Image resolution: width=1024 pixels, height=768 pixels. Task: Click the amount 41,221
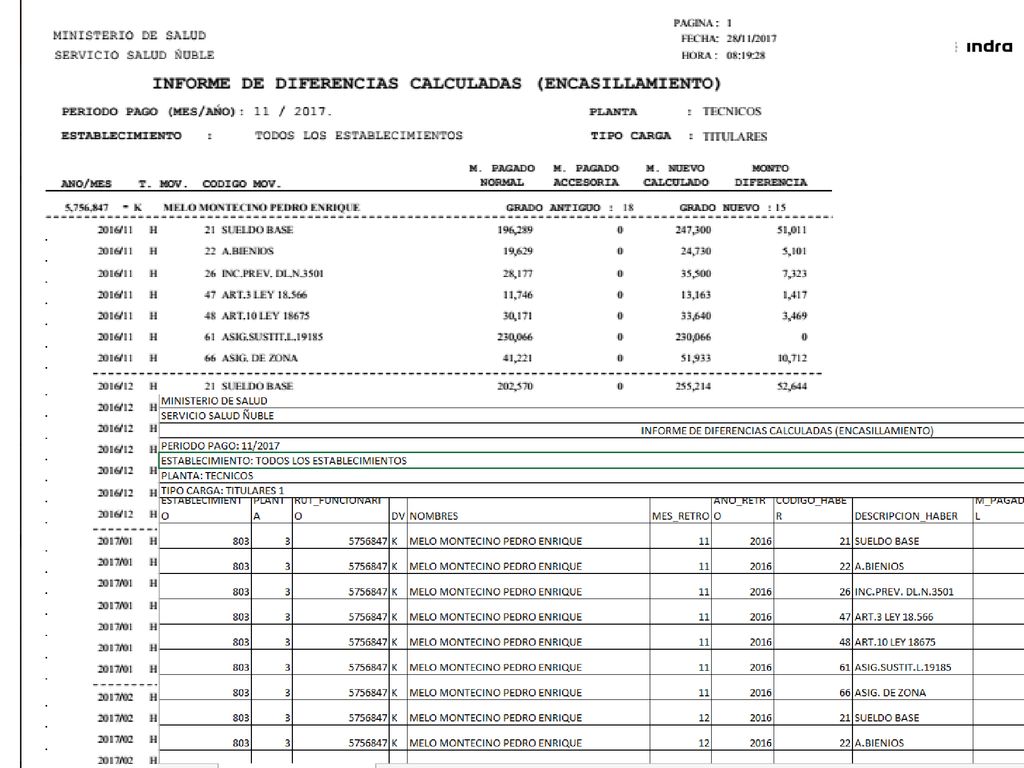518,358
